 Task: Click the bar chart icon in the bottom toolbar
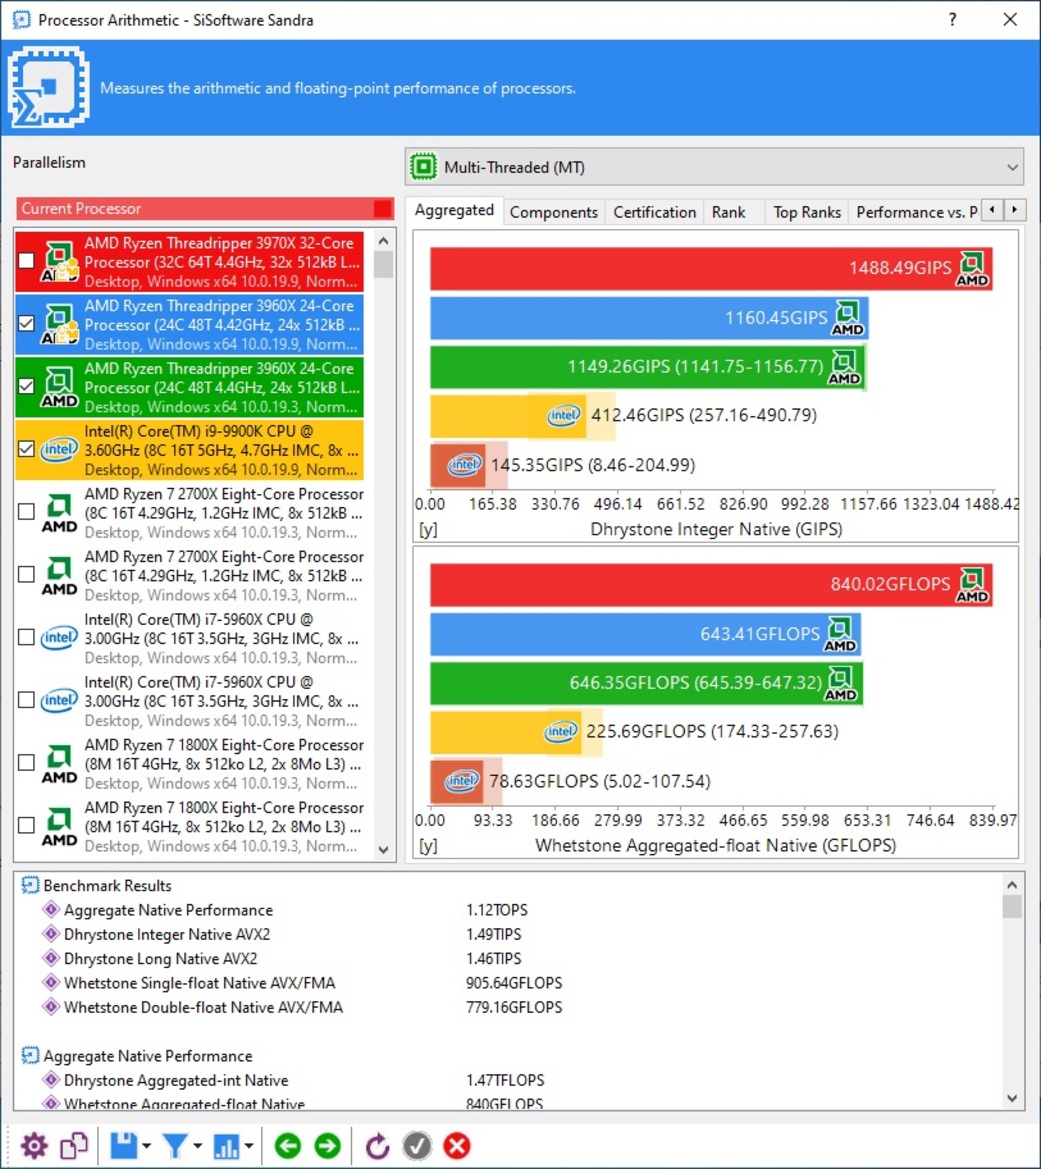[x=226, y=1146]
